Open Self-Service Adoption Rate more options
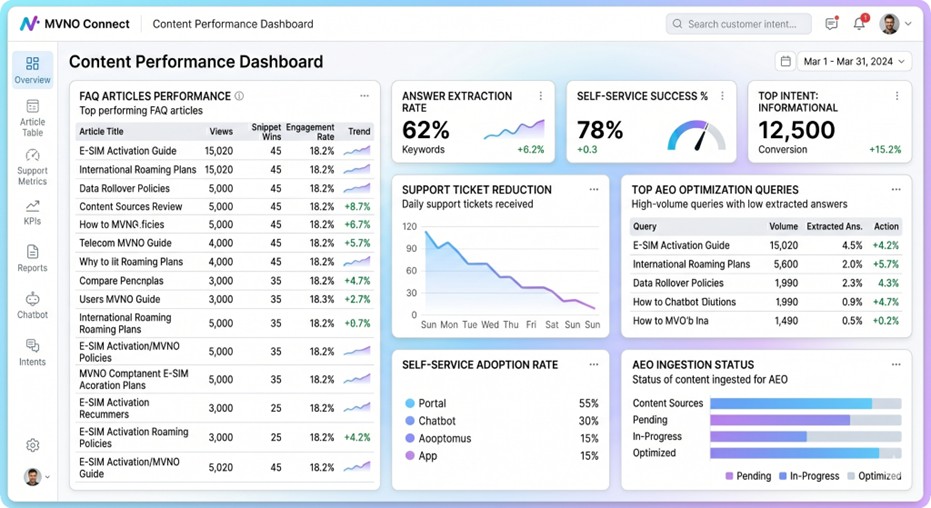The height and width of the screenshot is (508, 931). click(x=594, y=364)
